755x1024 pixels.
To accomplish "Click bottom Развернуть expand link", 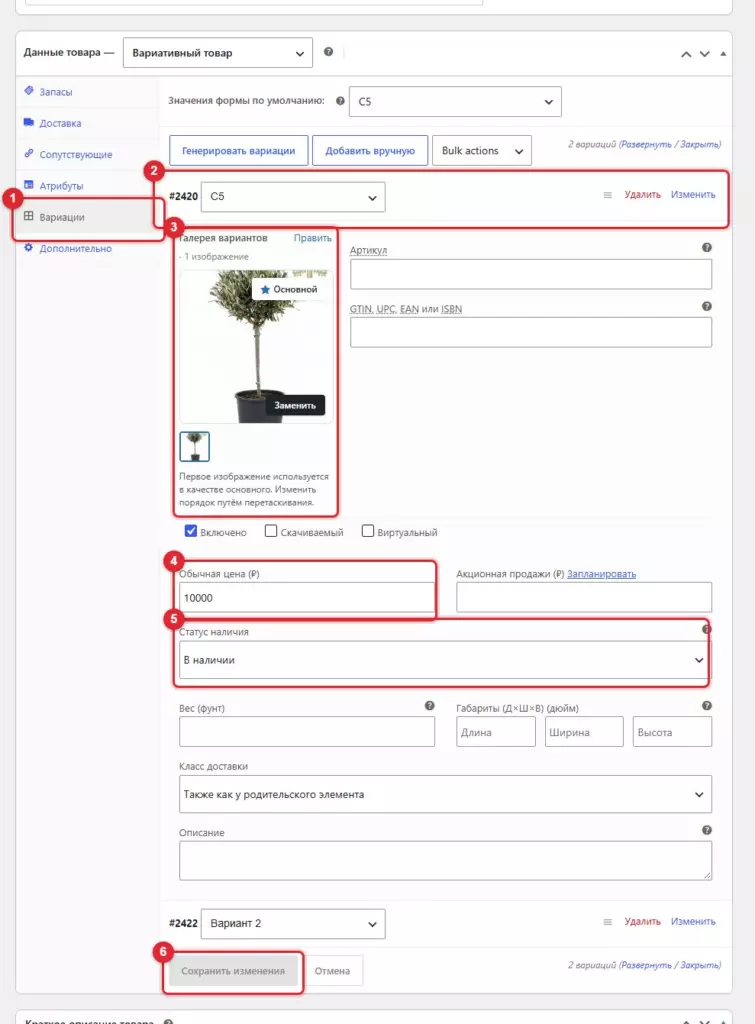I will point(645,965).
